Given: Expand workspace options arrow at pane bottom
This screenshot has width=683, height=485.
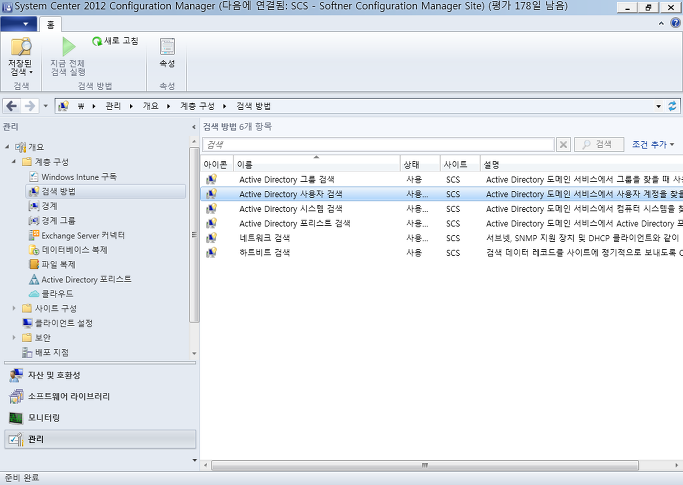Looking at the screenshot, I should click(194, 460).
